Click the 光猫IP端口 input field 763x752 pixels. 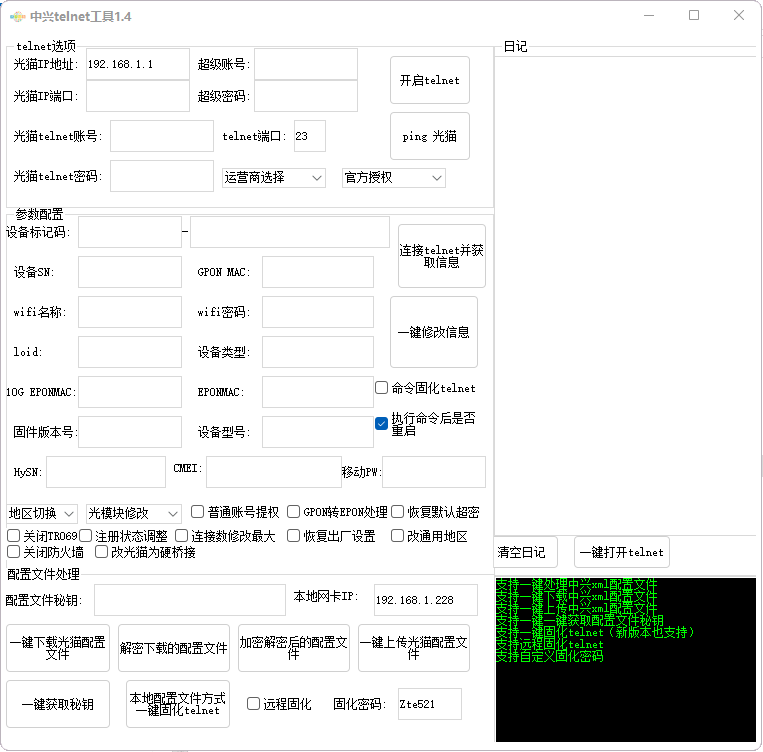(x=138, y=96)
